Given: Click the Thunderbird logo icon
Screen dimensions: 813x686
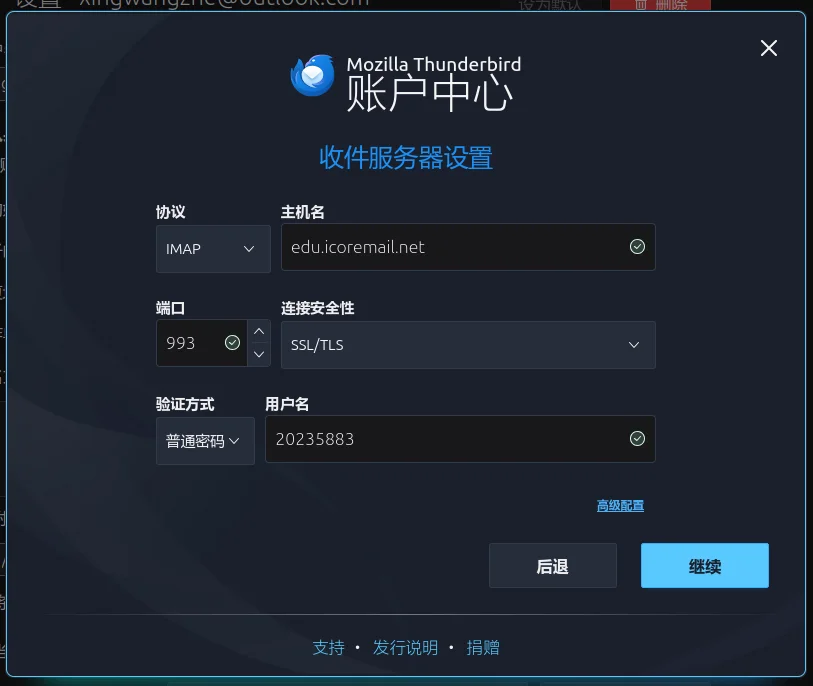Looking at the screenshot, I should [x=313, y=76].
